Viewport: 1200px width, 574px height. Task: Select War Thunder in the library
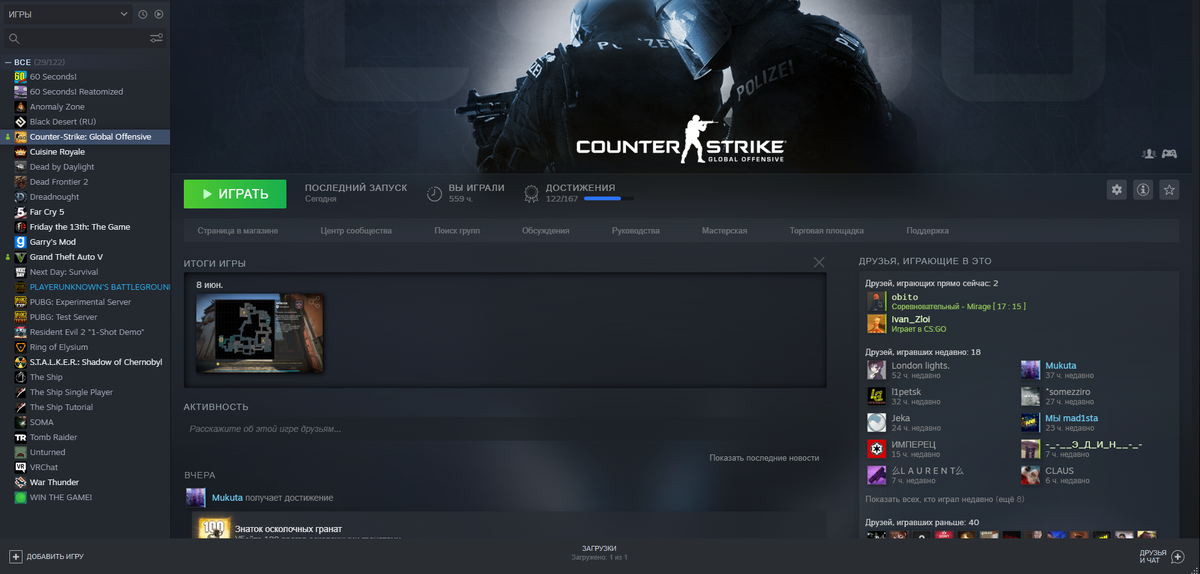[x=54, y=482]
